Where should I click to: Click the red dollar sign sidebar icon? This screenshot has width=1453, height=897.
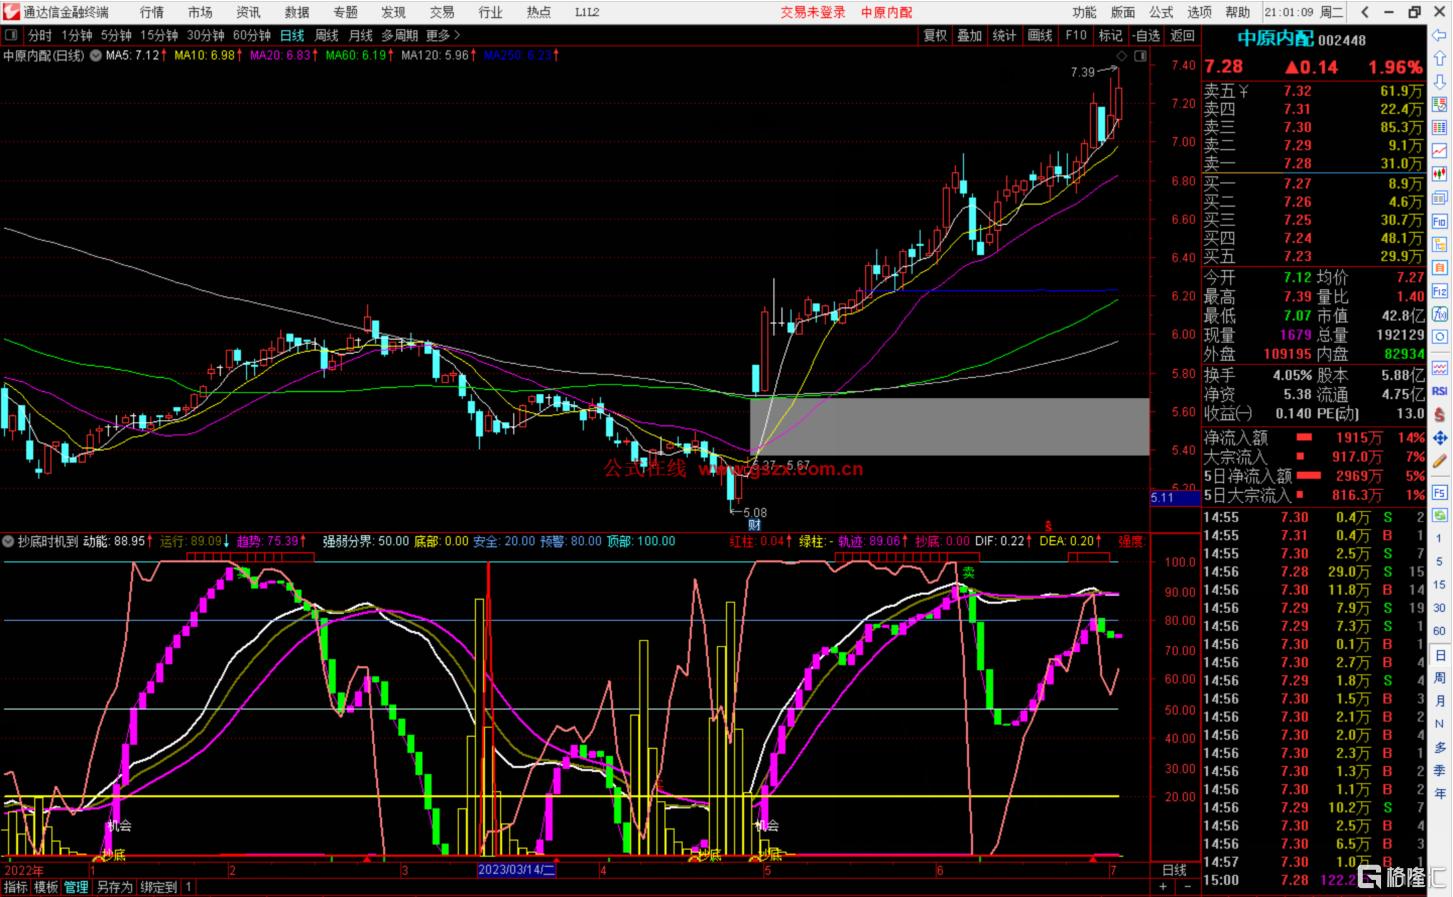point(1440,414)
